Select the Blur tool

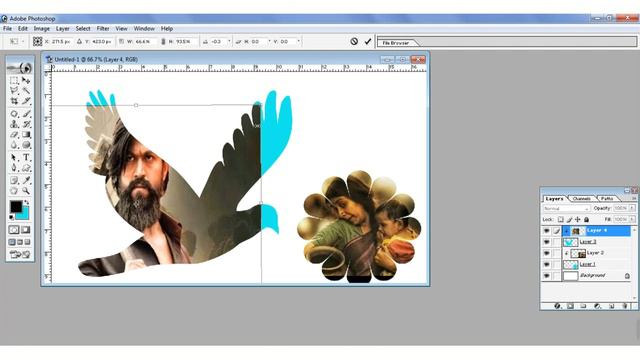pyautogui.click(x=14, y=144)
